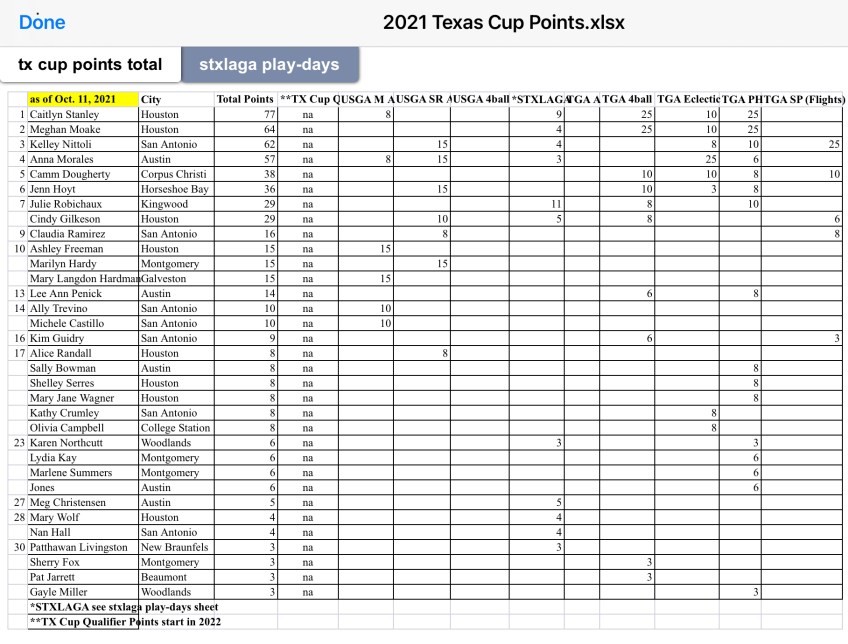Select the Total Points column header

coord(245,100)
